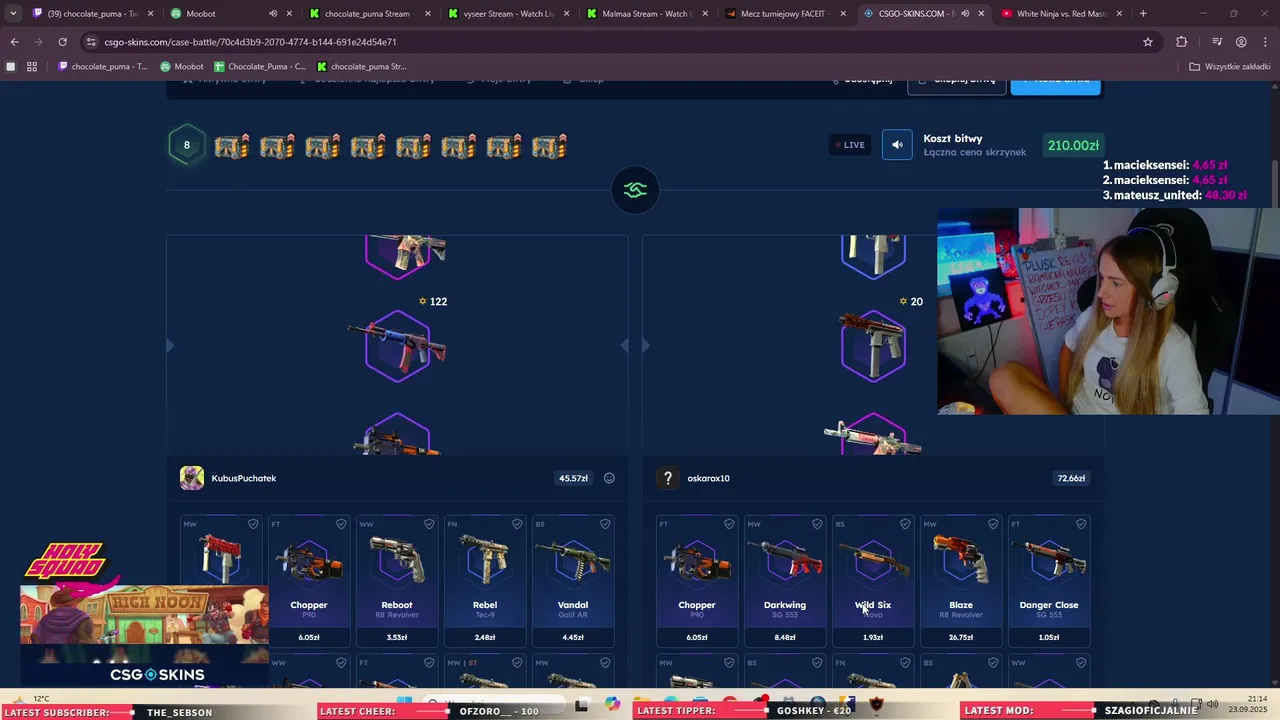
Task: Open the media control icon in Chrome toolbar
Action: pos(1217,42)
